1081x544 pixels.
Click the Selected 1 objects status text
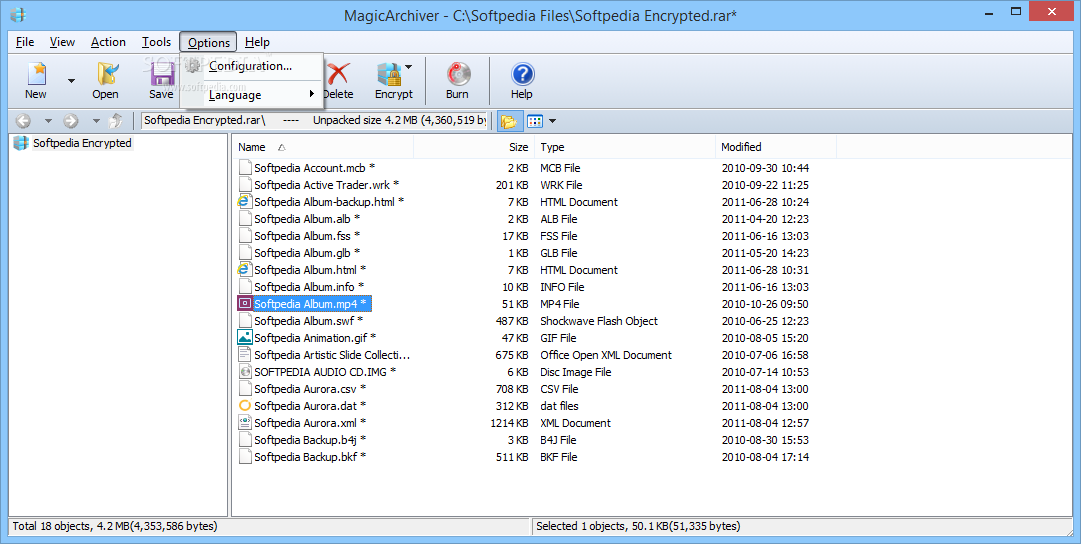(x=638, y=526)
